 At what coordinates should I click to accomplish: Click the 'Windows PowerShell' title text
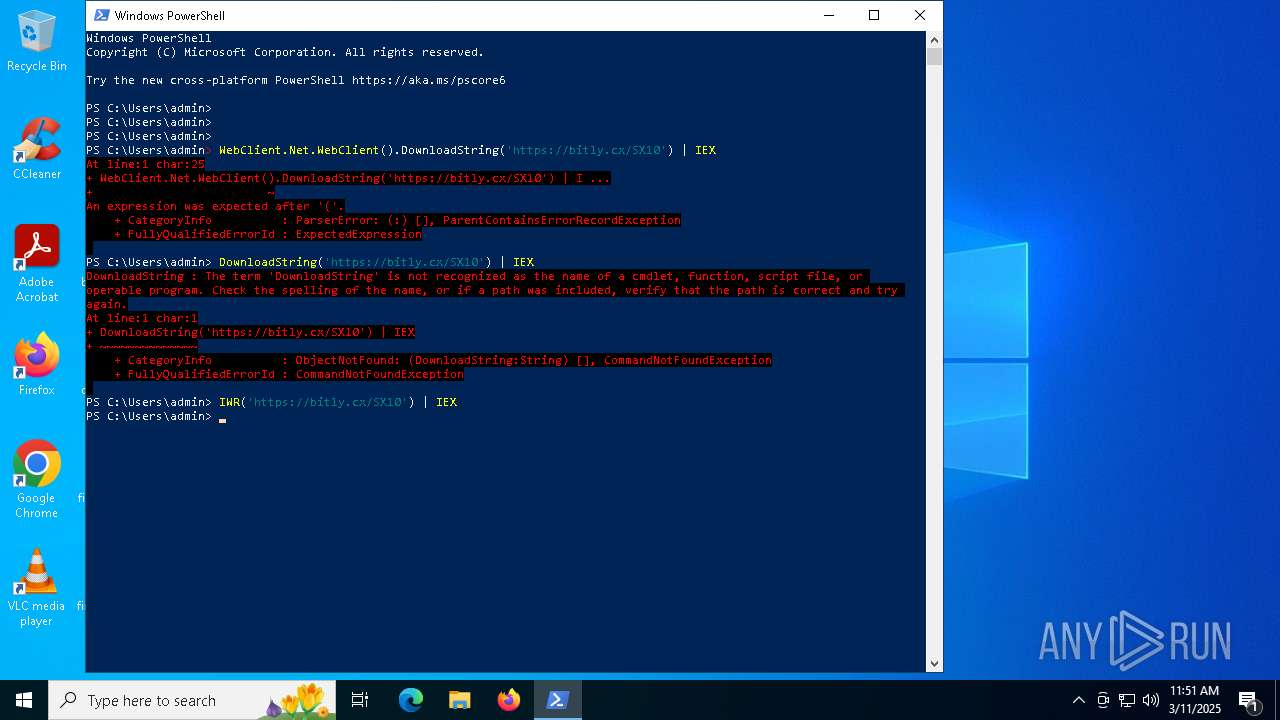point(170,15)
